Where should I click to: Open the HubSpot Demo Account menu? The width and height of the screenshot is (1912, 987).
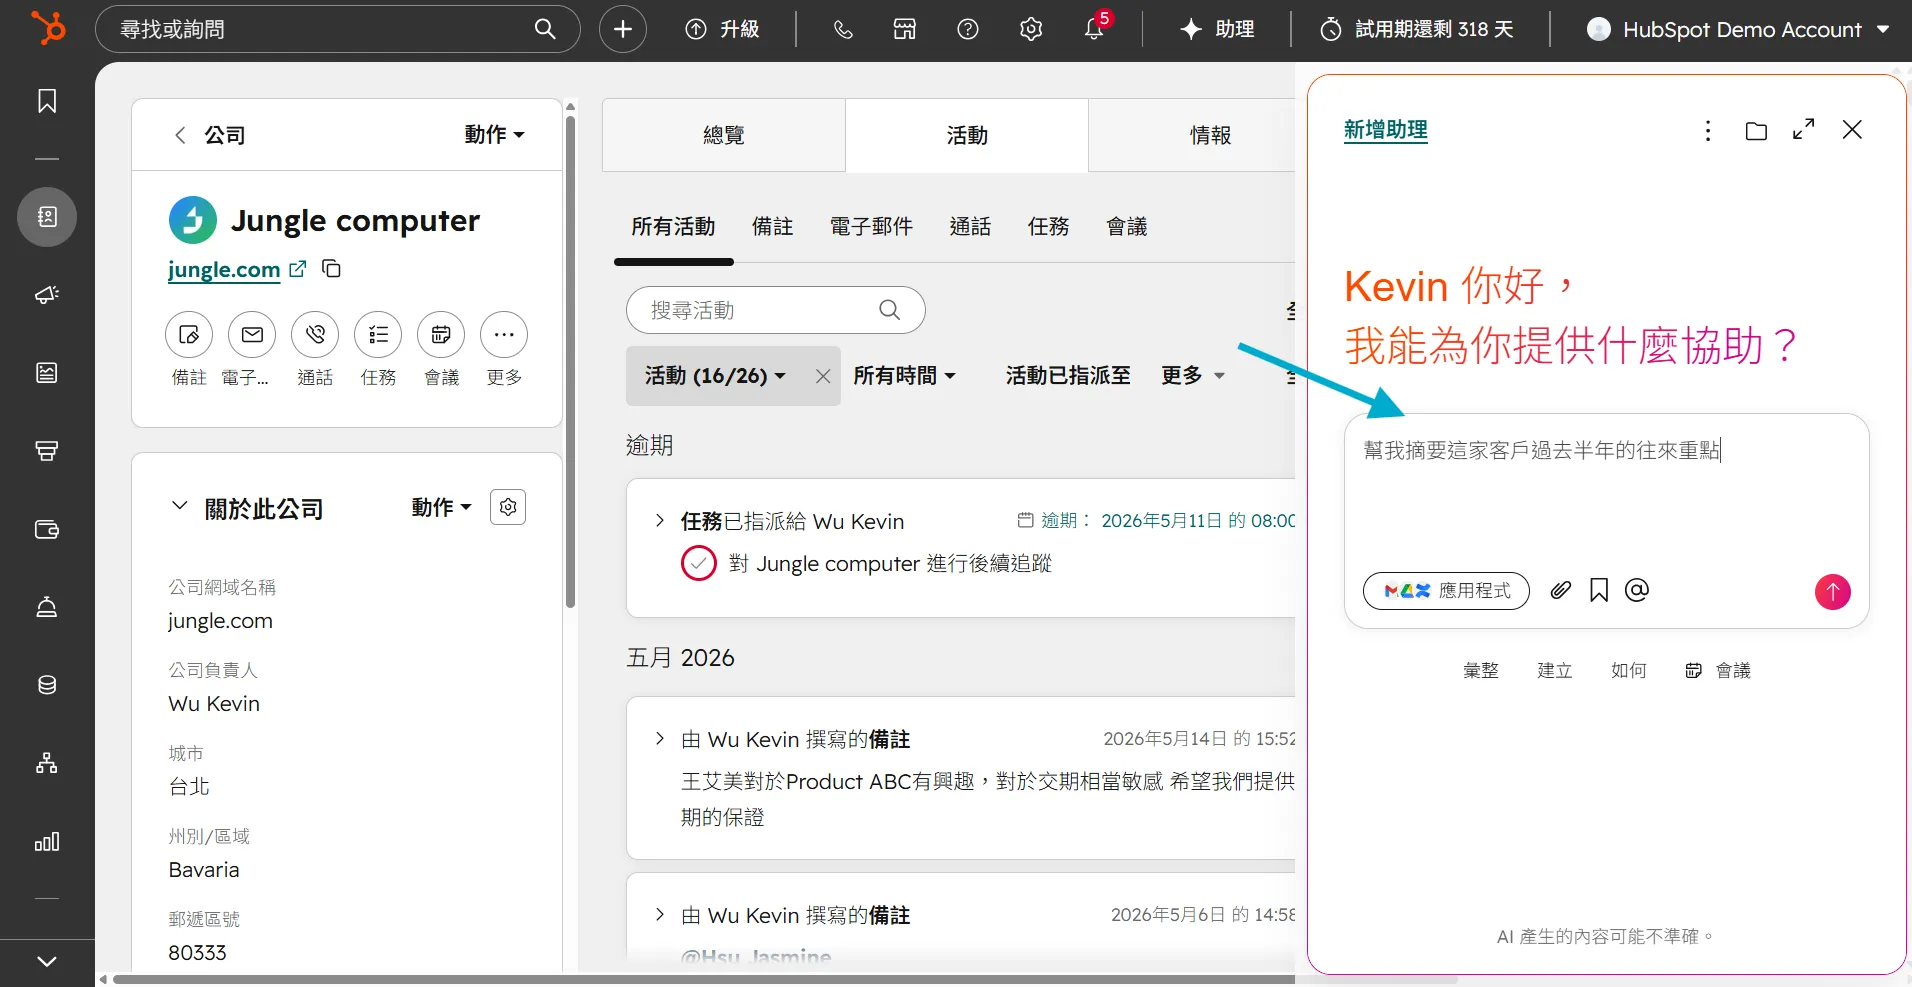click(1738, 29)
